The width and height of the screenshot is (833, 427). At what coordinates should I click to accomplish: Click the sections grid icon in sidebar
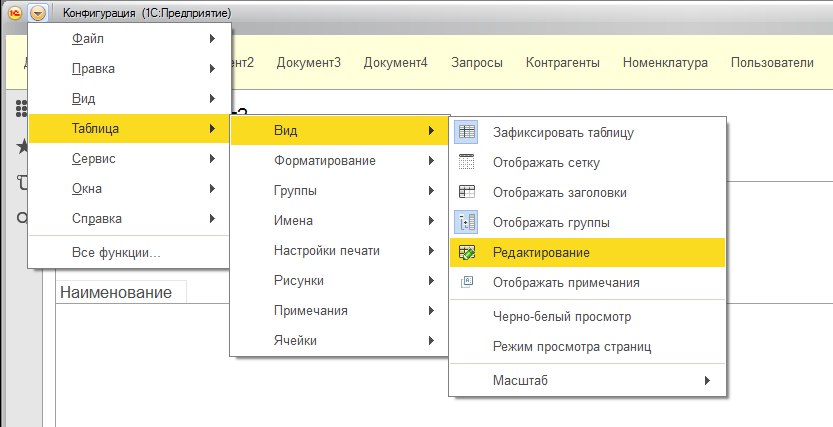point(20,107)
